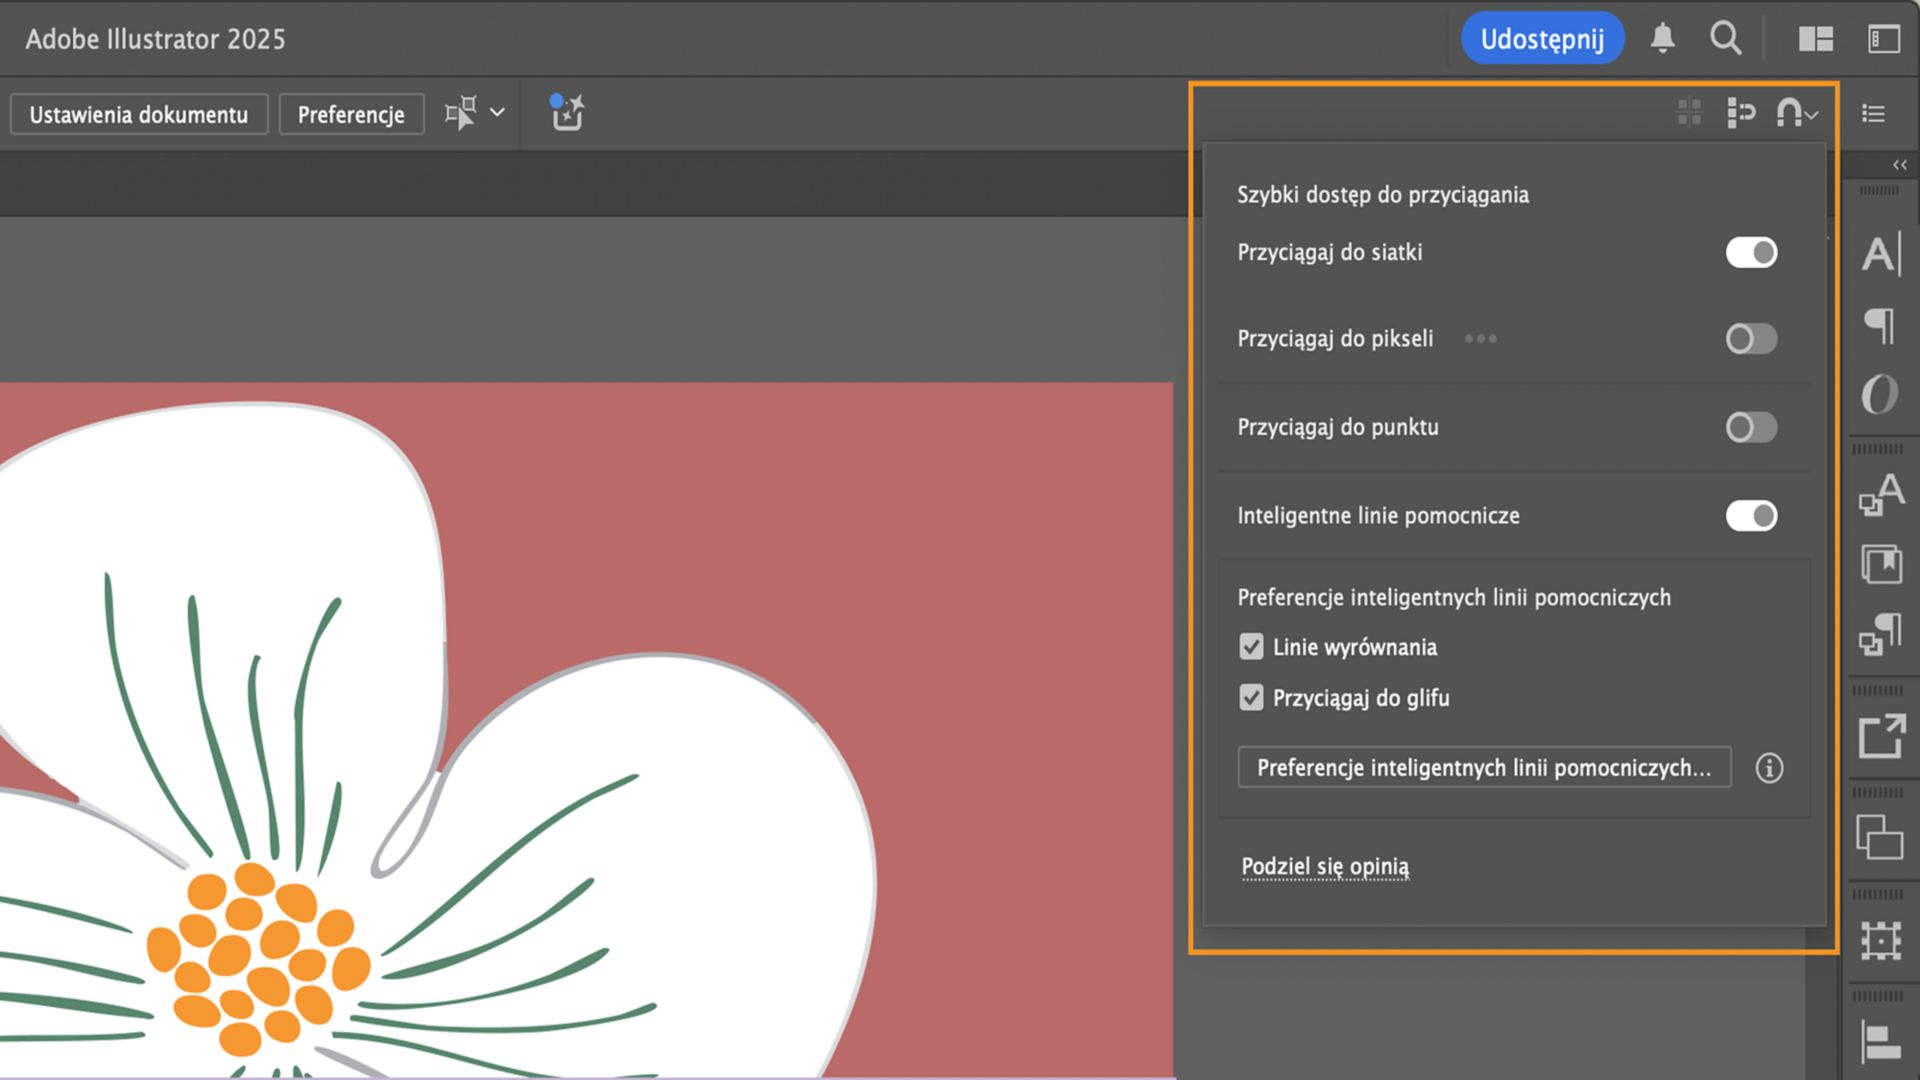Turn on Przyciągaj do punktu toggle
Screen dimensions: 1920x1080
(1751, 427)
